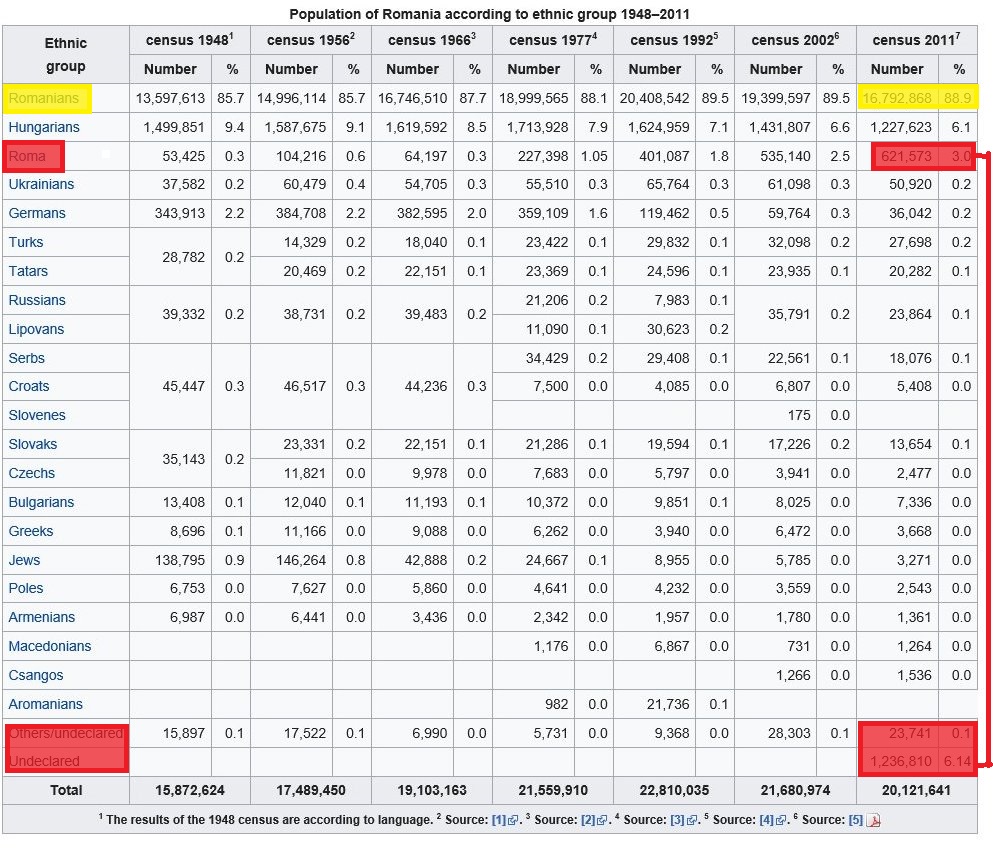
Task: Click the Hungarians 1977 value 1,713,928
Action: point(537,127)
